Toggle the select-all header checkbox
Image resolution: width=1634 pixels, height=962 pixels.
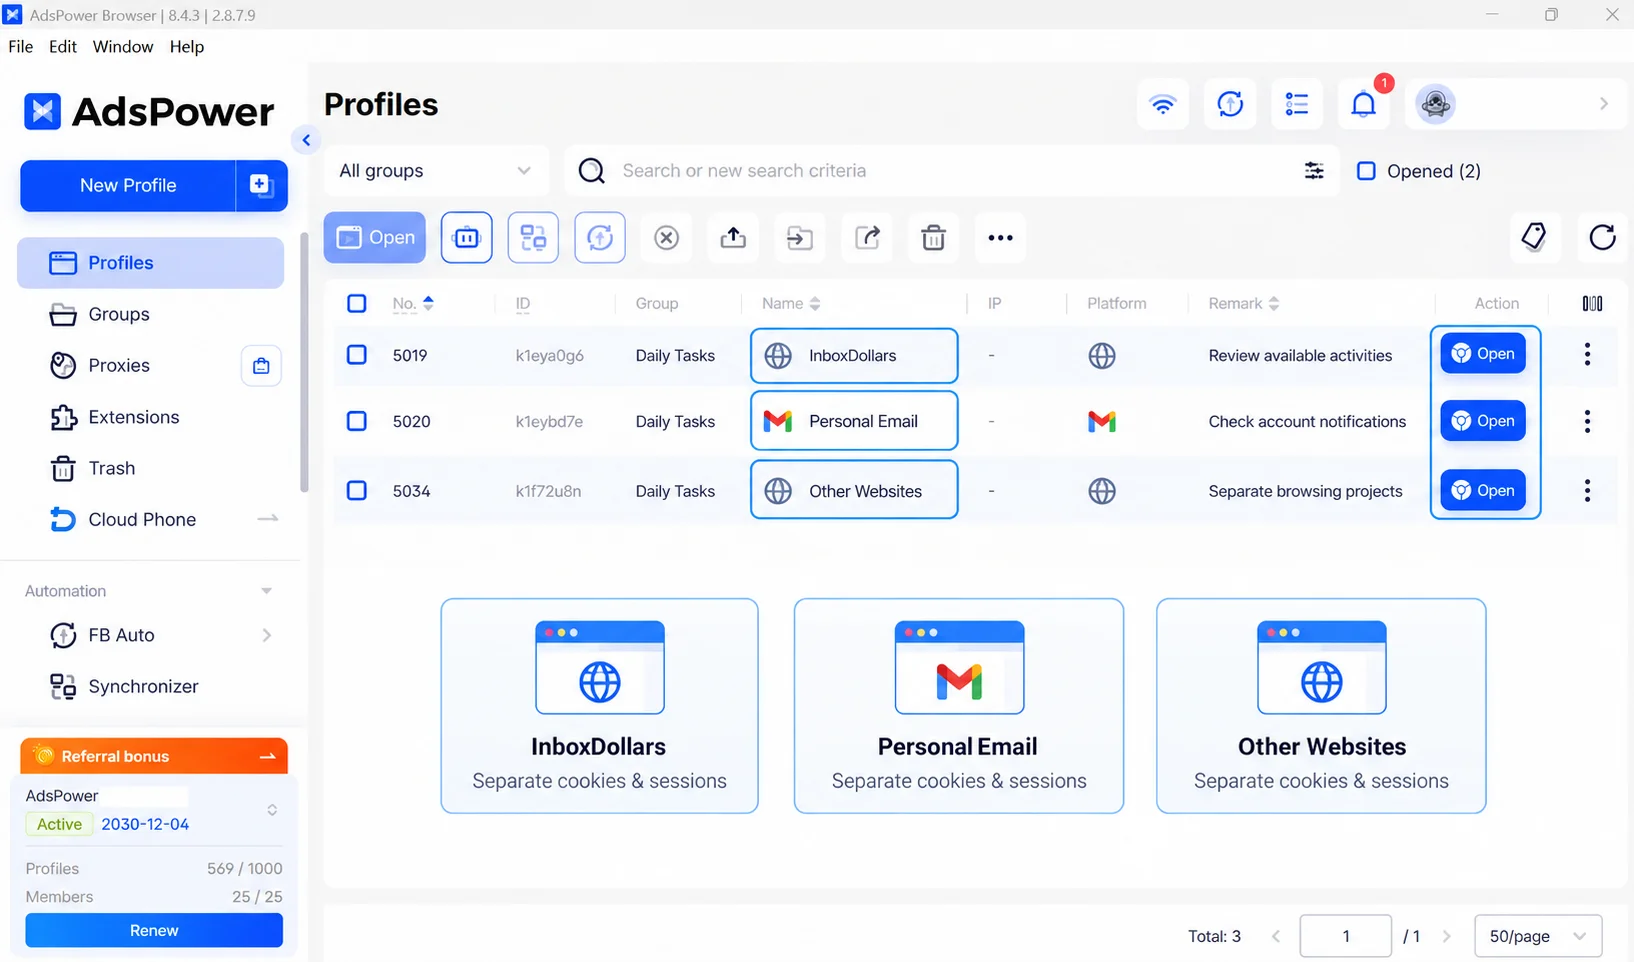coord(356,303)
